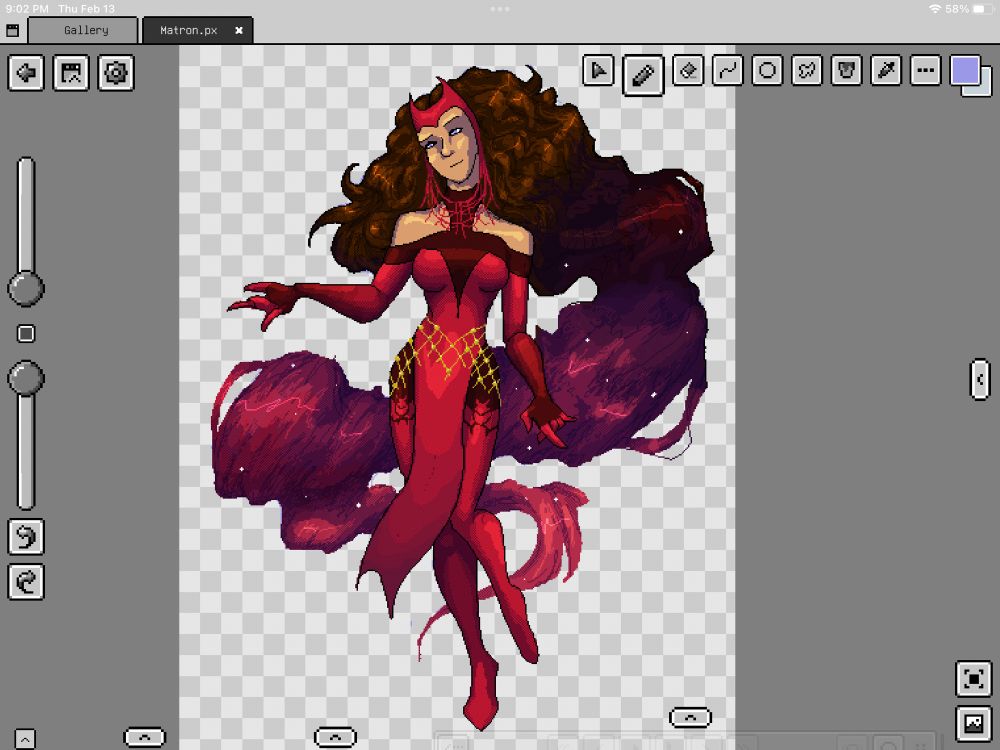
Task: Tap the Wi-Fi status icon
Action: [935, 9]
